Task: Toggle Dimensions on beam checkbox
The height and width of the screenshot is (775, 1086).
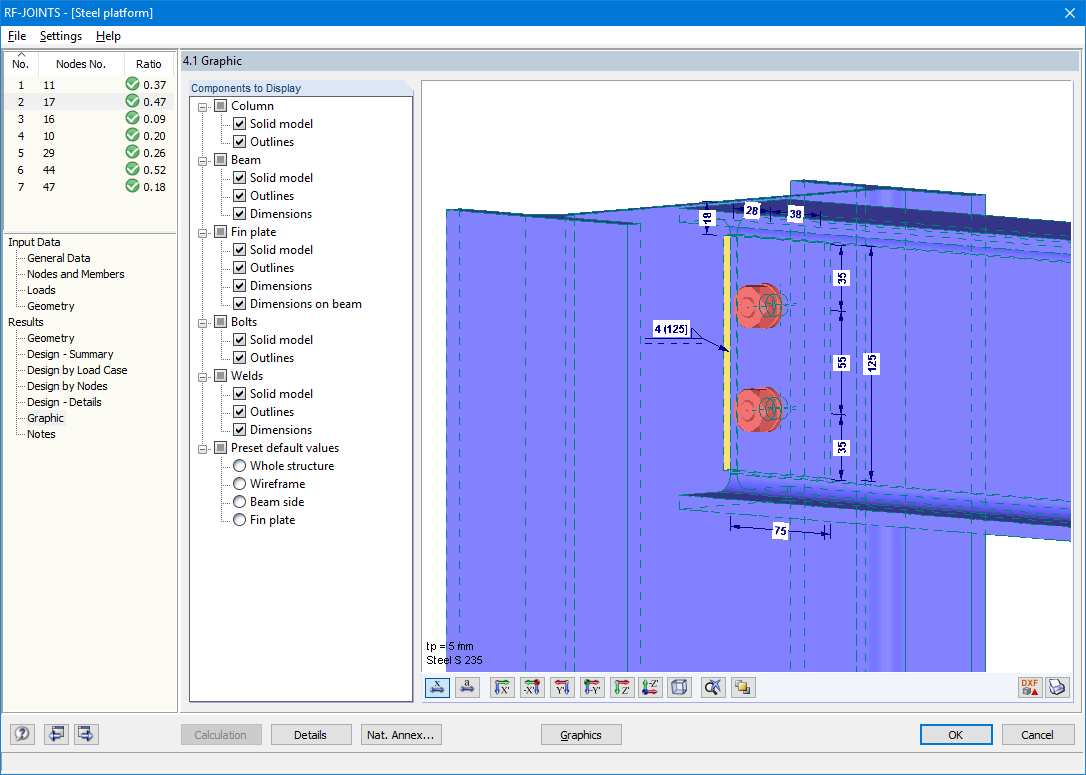Action: click(240, 304)
